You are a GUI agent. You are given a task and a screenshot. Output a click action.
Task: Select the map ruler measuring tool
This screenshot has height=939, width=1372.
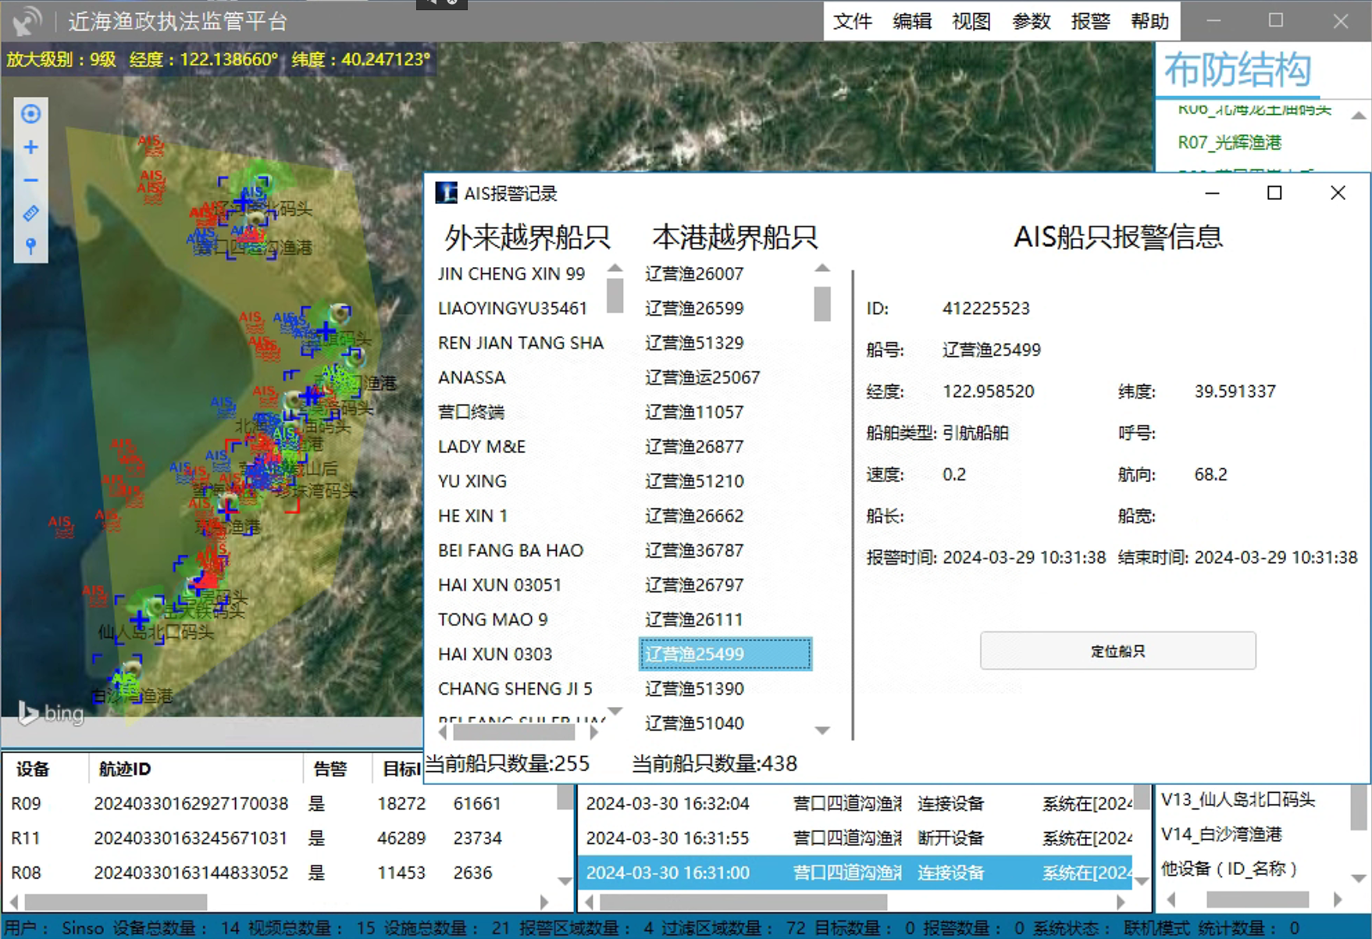31,213
